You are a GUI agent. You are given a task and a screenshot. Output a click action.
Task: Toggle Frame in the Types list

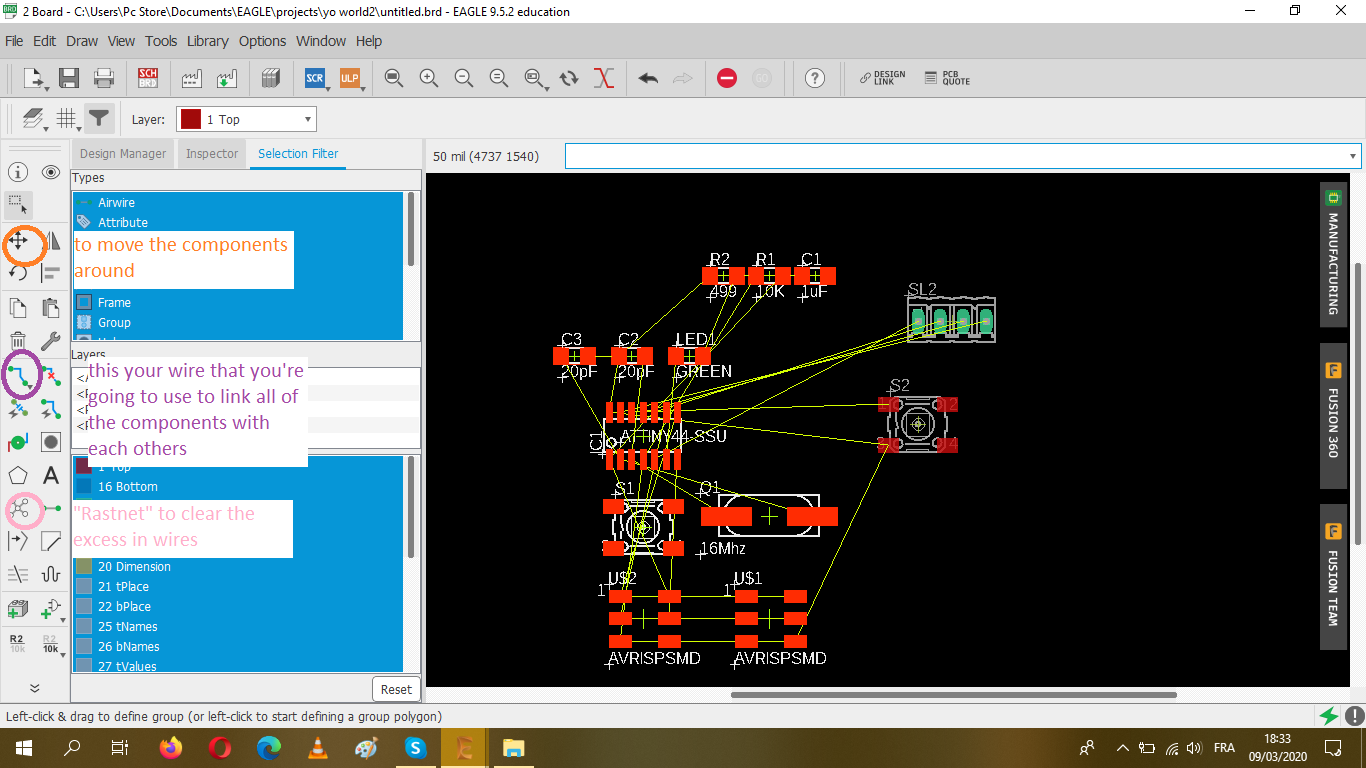pos(238,302)
